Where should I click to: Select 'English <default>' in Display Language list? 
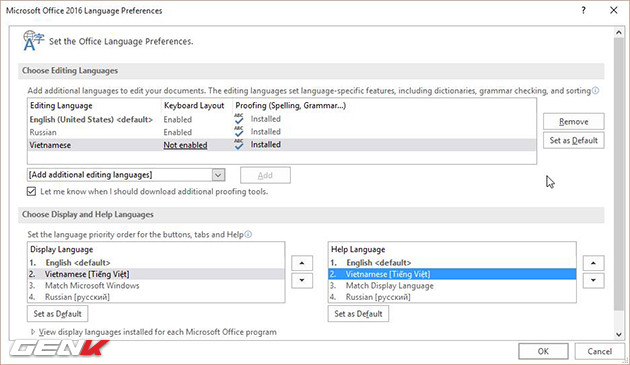[x=156, y=262]
